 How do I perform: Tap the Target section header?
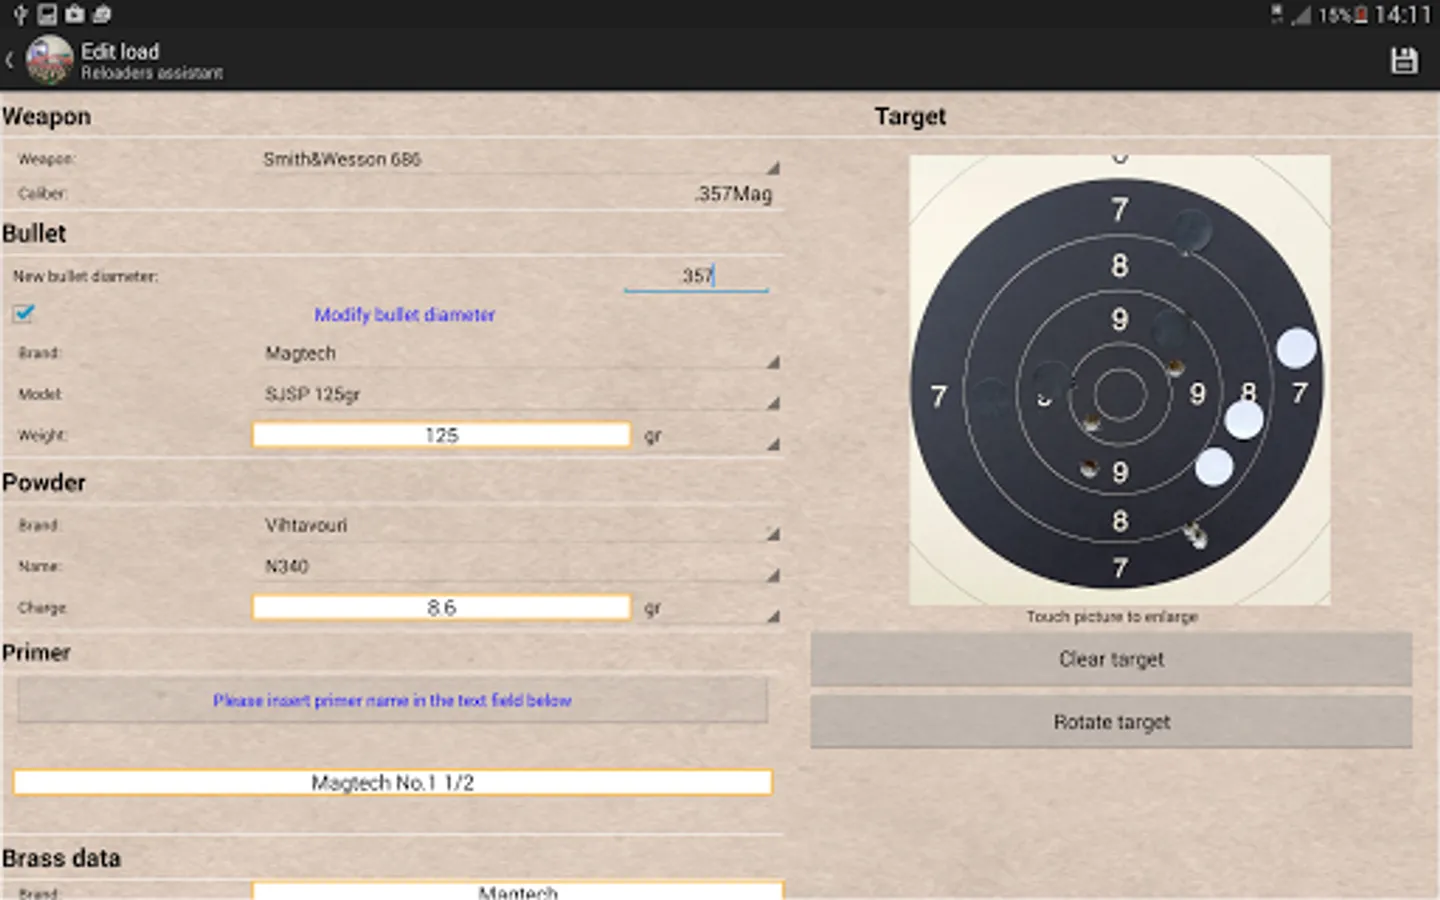tap(910, 116)
